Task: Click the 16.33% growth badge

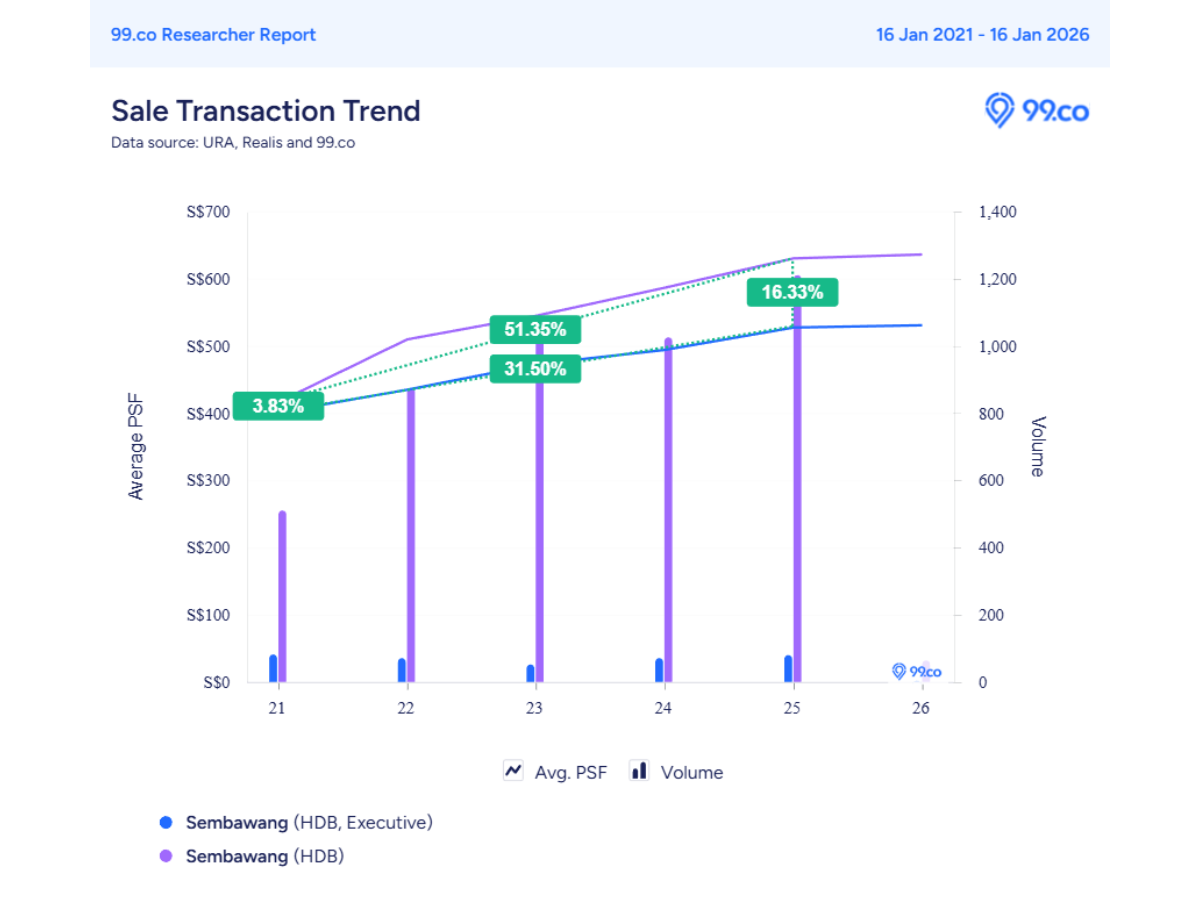Action: 792,292
